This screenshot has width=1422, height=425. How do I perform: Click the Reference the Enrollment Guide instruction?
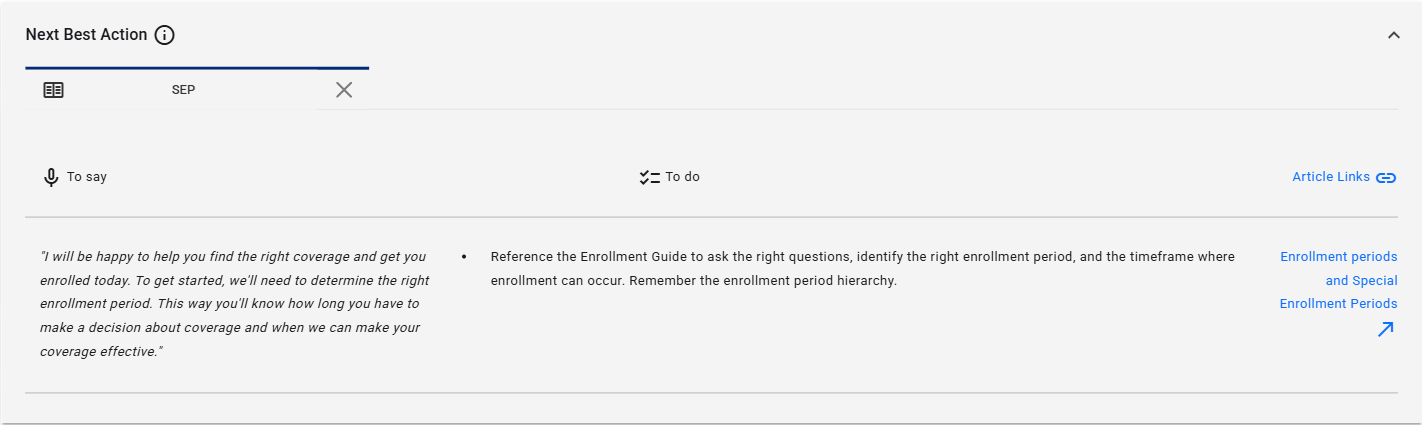pyautogui.click(x=863, y=269)
